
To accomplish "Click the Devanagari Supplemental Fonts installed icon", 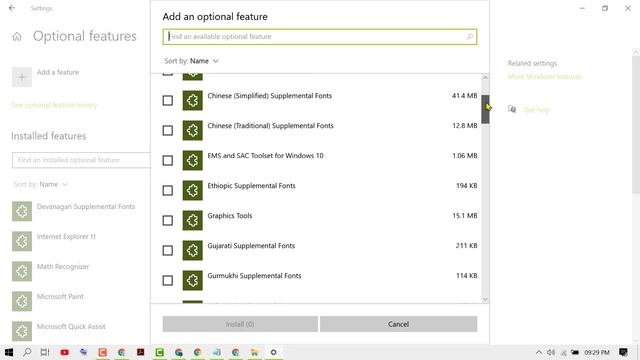I will [22, 211].
